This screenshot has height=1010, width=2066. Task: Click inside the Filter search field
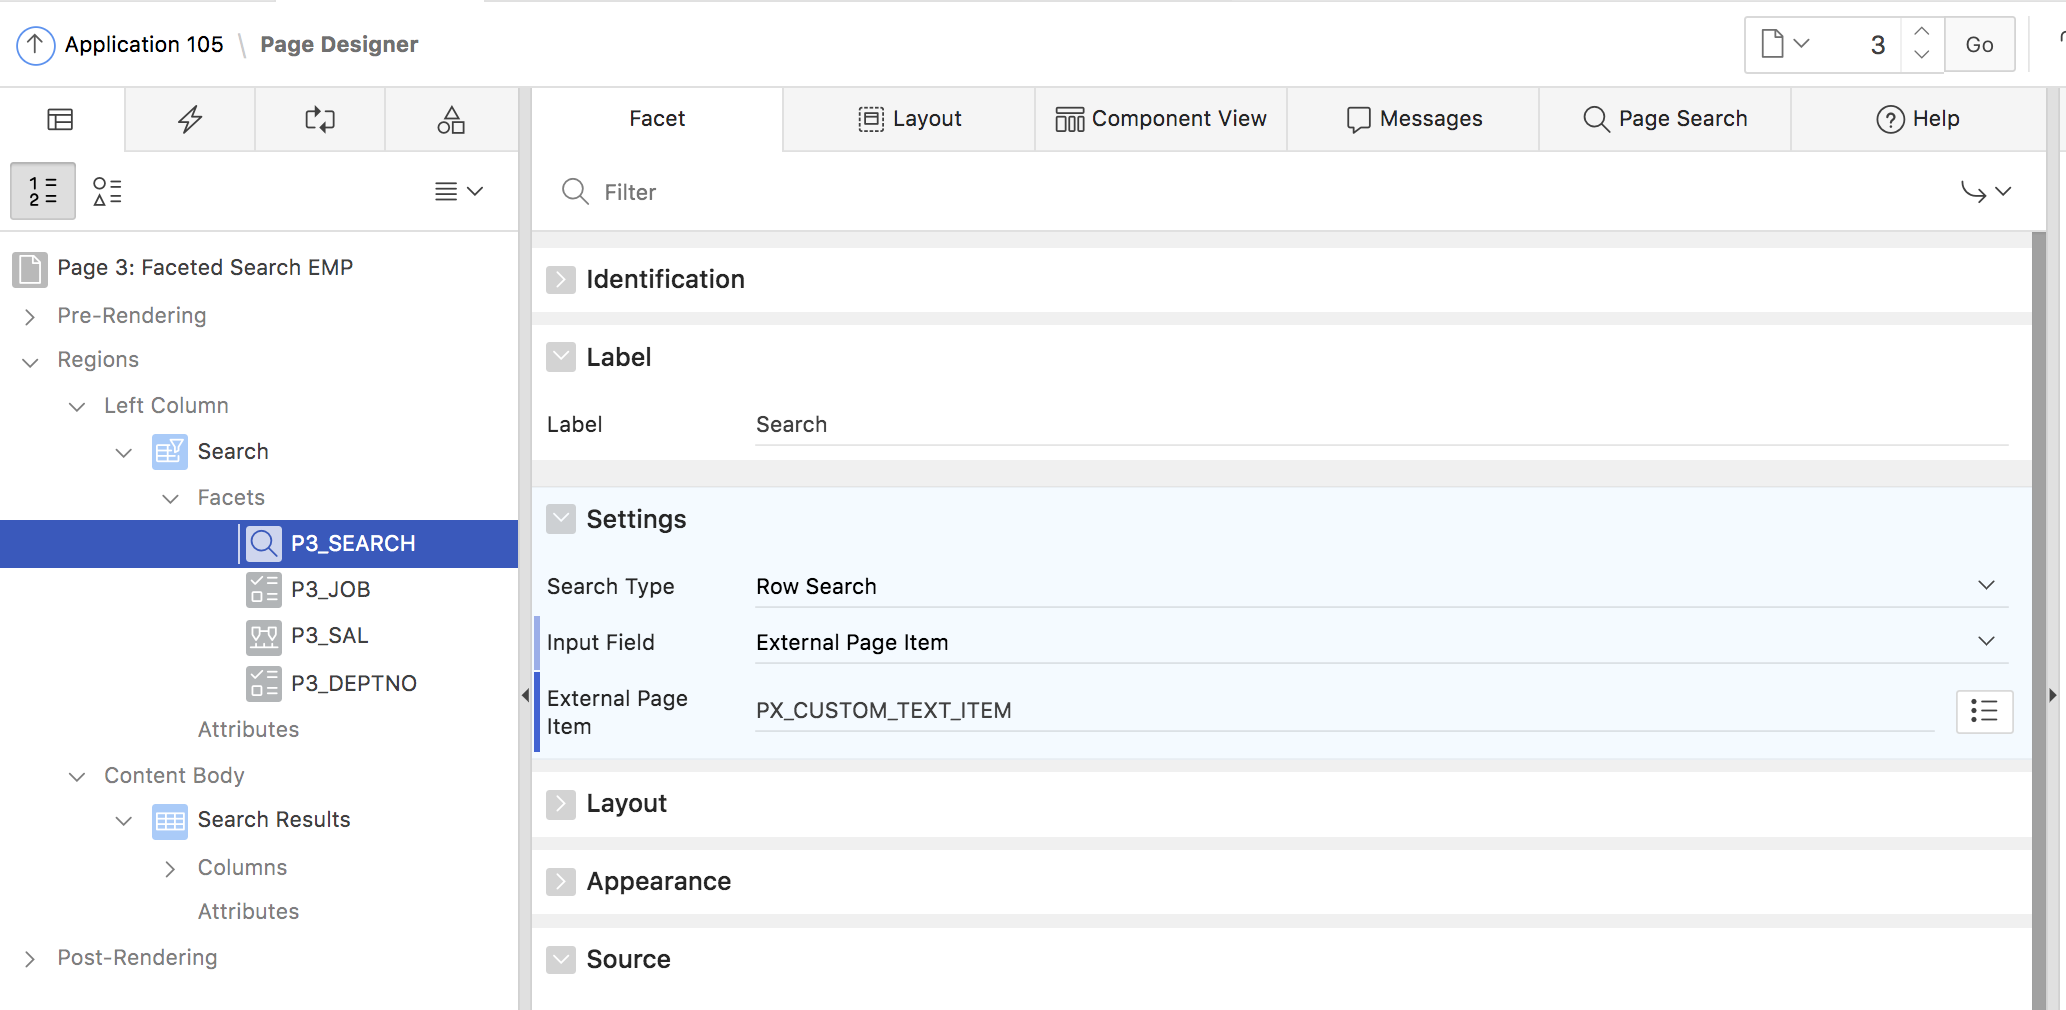pos(700,192)
